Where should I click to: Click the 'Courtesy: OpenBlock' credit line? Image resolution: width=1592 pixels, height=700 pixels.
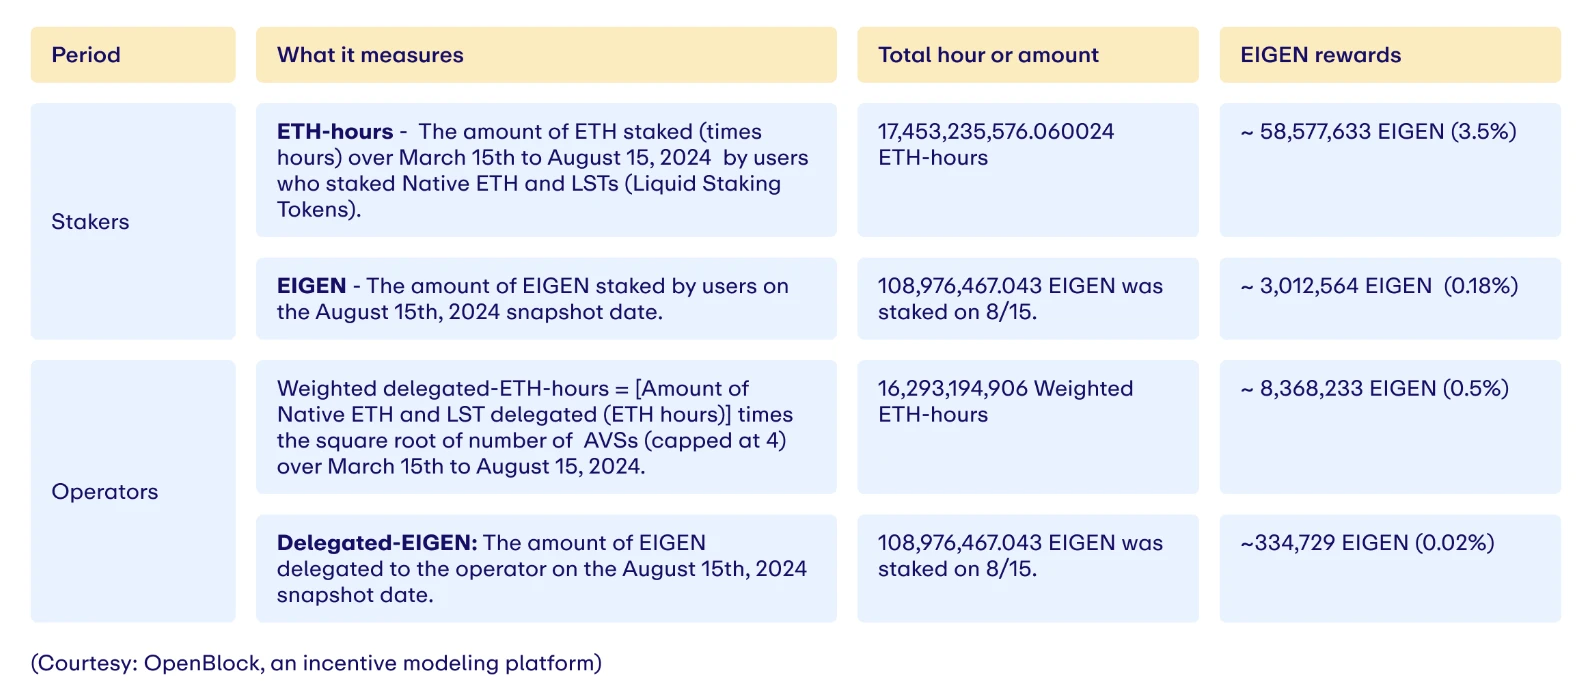316,663
